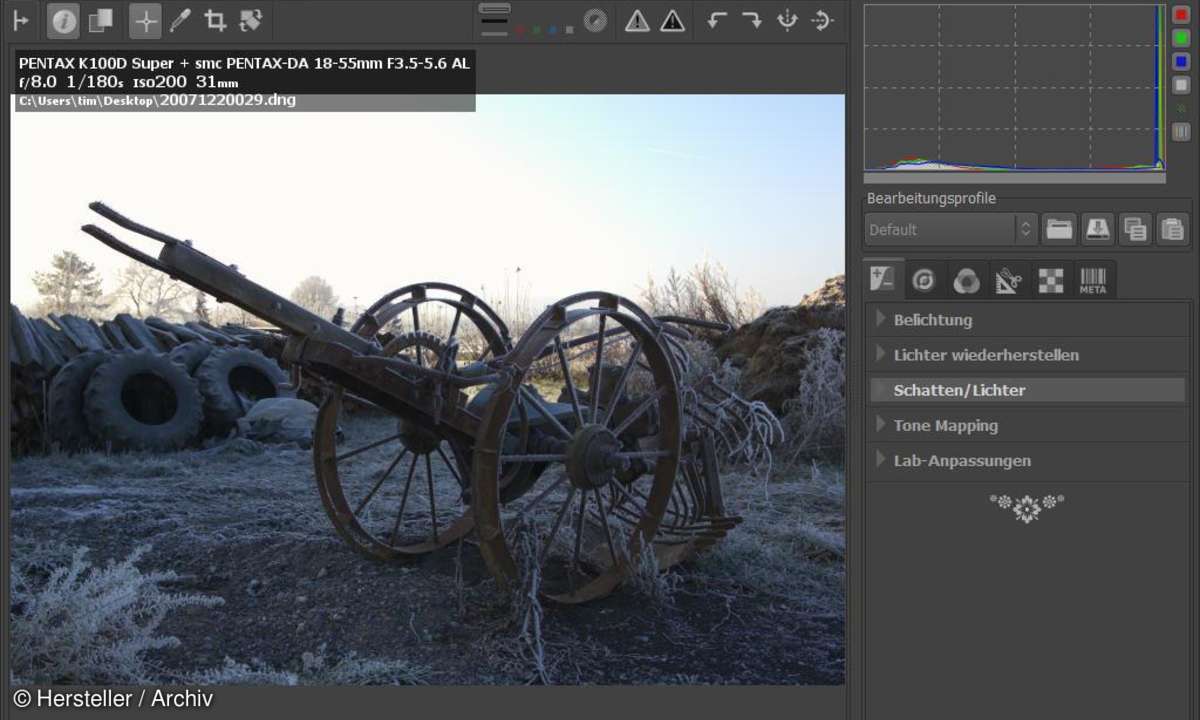Enable clipped highlights warning indicator
The height and width of the screenshot is (720, 1200).
click(x=673, y=20)
